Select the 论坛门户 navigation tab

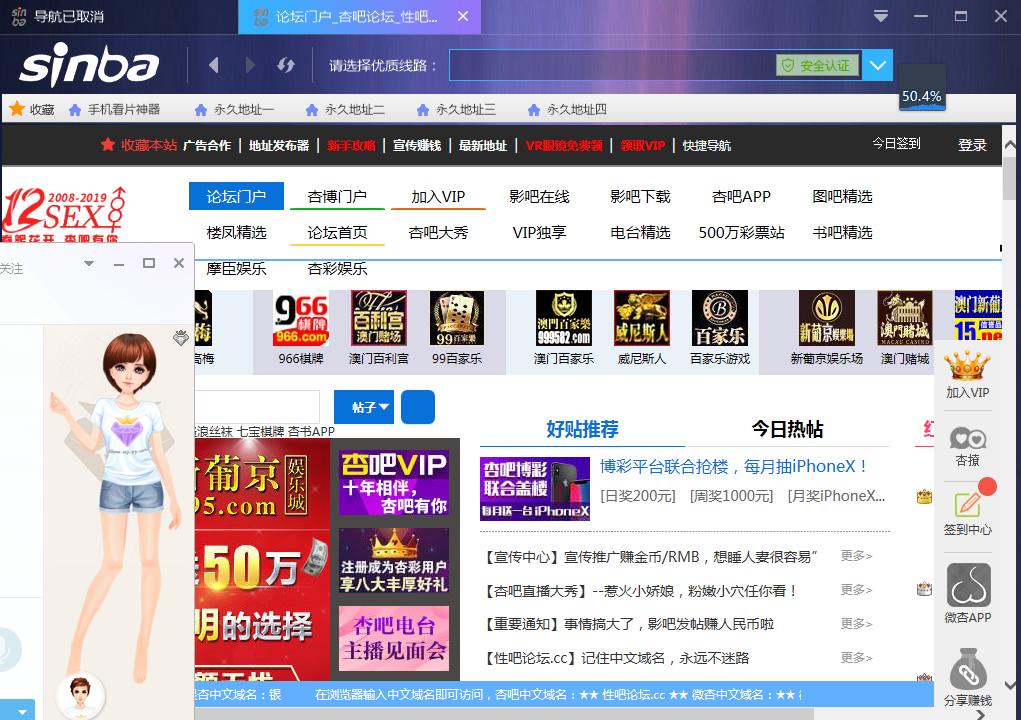[x=236, y=196]
